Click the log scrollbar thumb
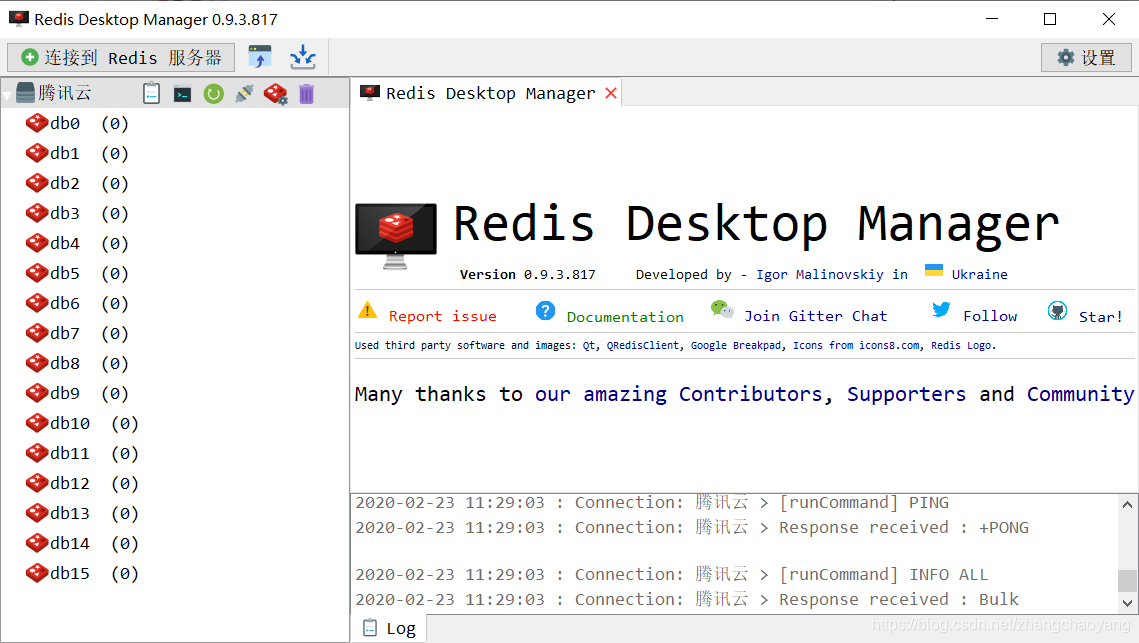 [1127, 581]
